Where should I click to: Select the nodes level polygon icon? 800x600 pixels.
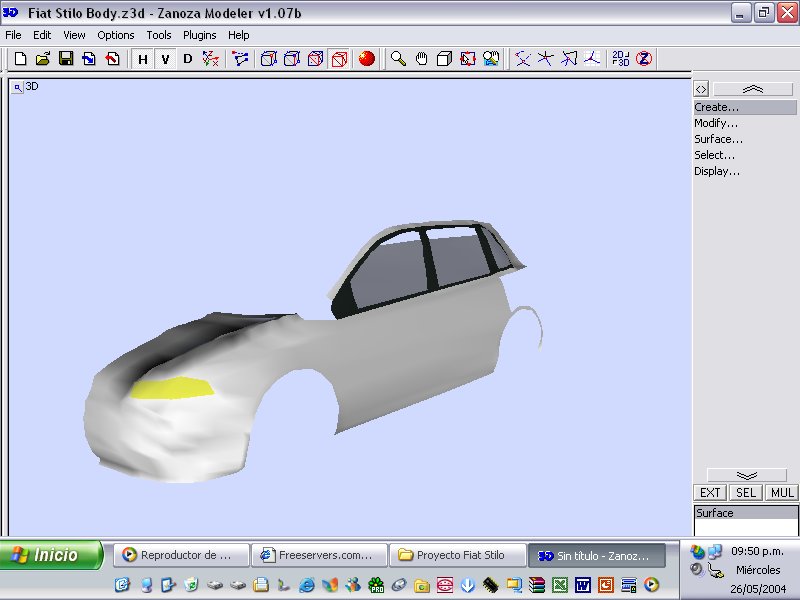(240, 59)
